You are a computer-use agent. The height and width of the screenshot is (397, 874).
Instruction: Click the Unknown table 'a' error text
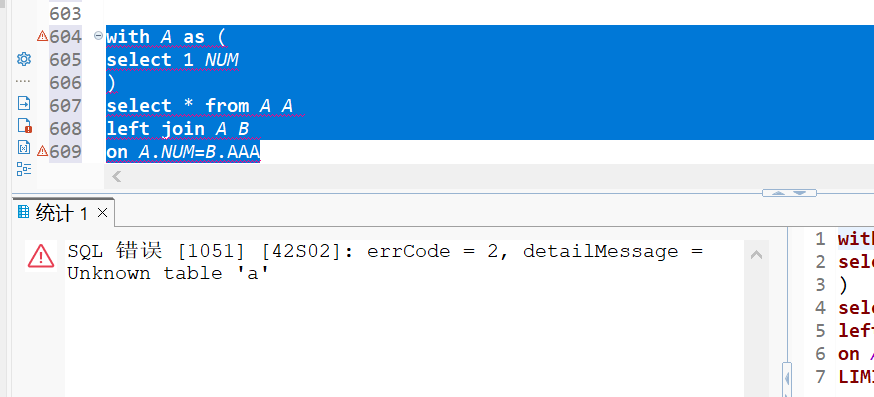point(168,273)
